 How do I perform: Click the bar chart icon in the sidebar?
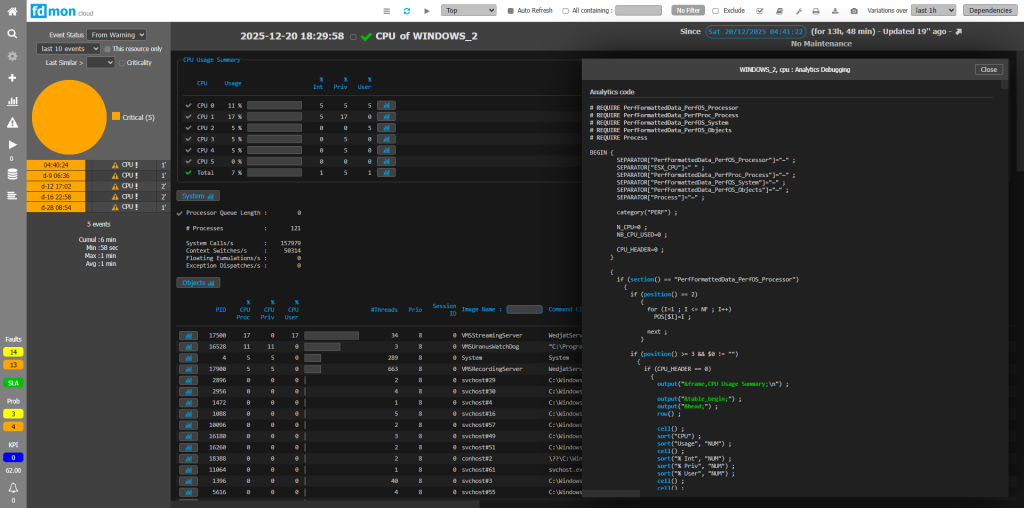13,101
